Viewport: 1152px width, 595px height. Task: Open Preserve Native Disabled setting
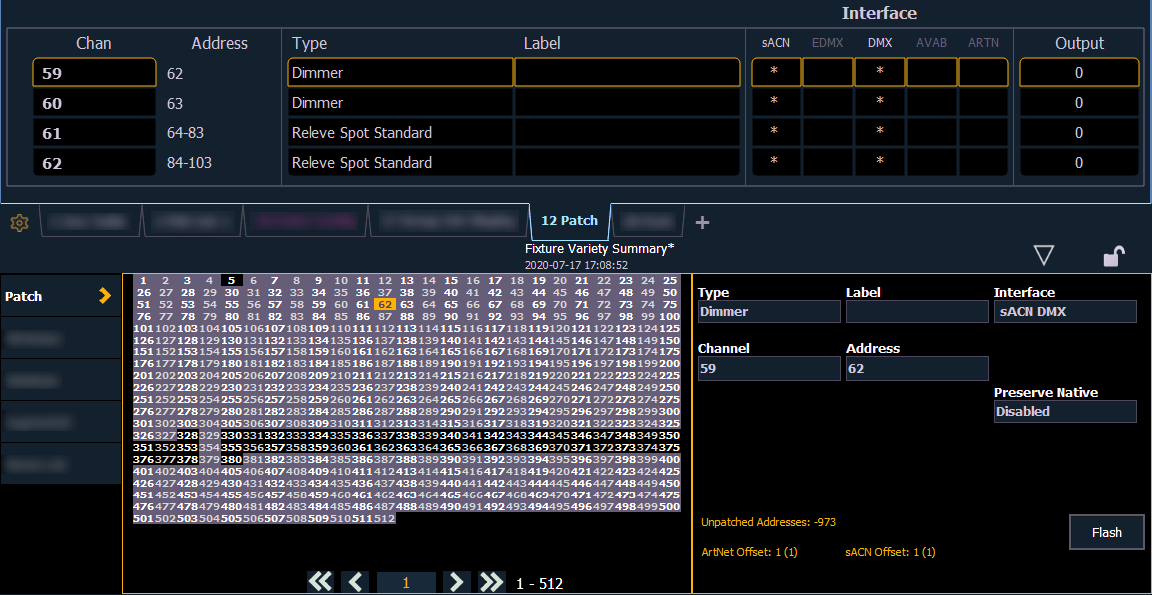pyautogui.click(x=1065, y=411)
